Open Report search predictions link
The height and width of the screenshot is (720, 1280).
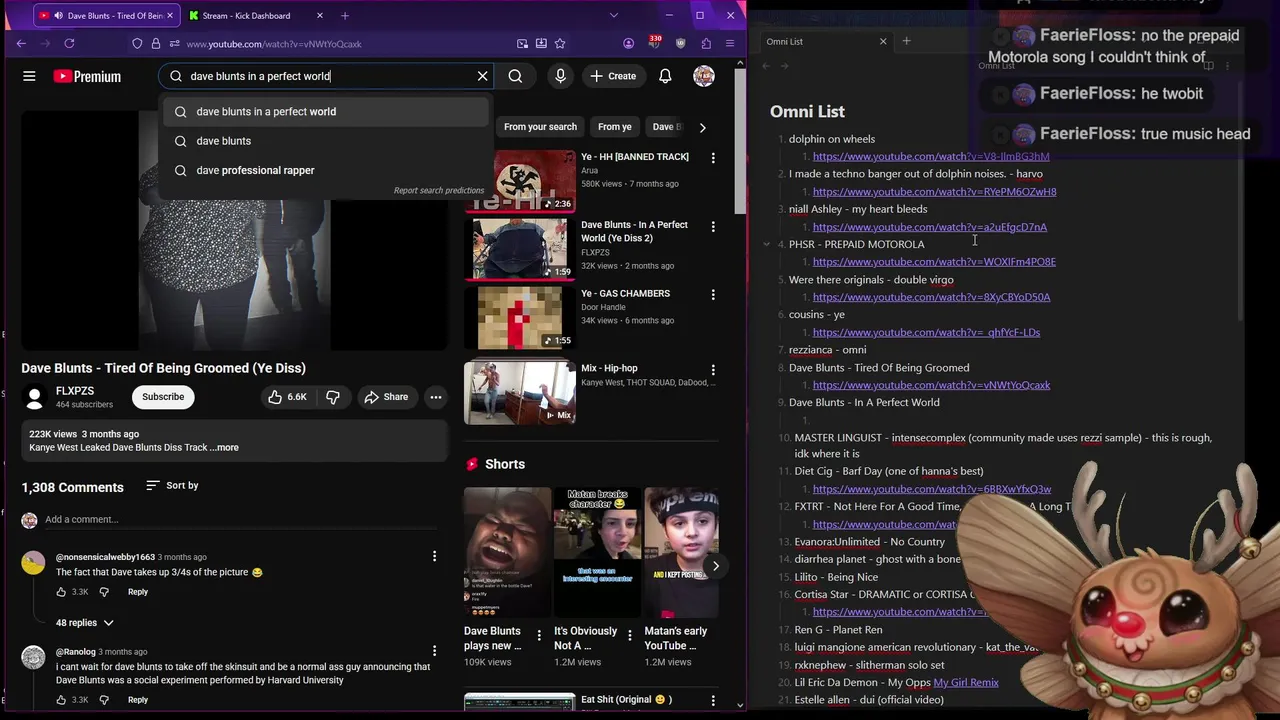pos(439,190)
